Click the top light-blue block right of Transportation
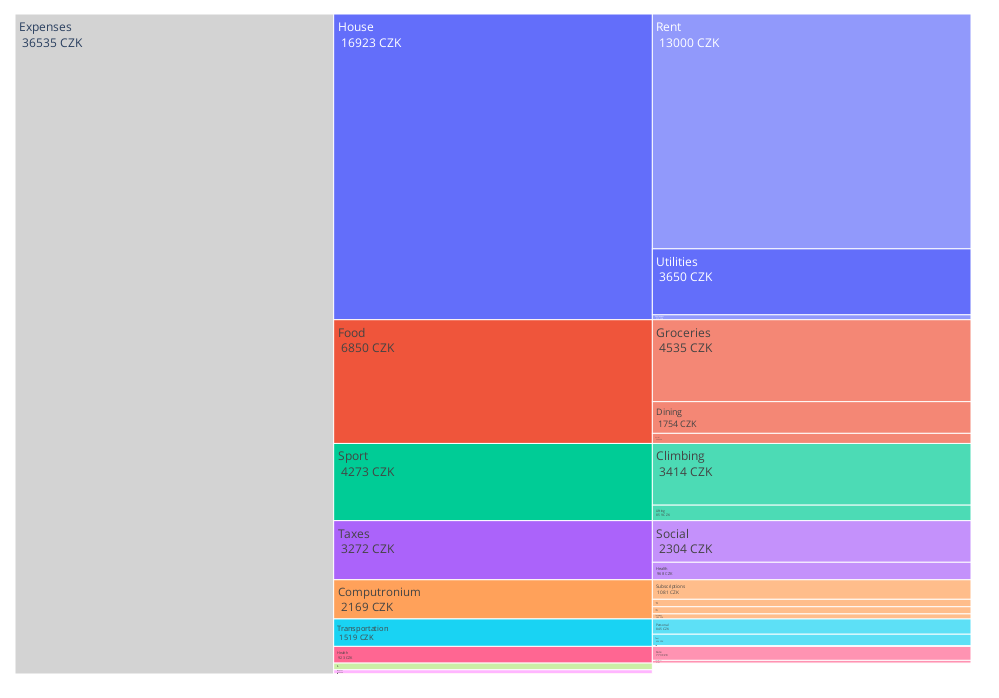Image resolution: width=999 pixels, height=698 pixels. 811,626
